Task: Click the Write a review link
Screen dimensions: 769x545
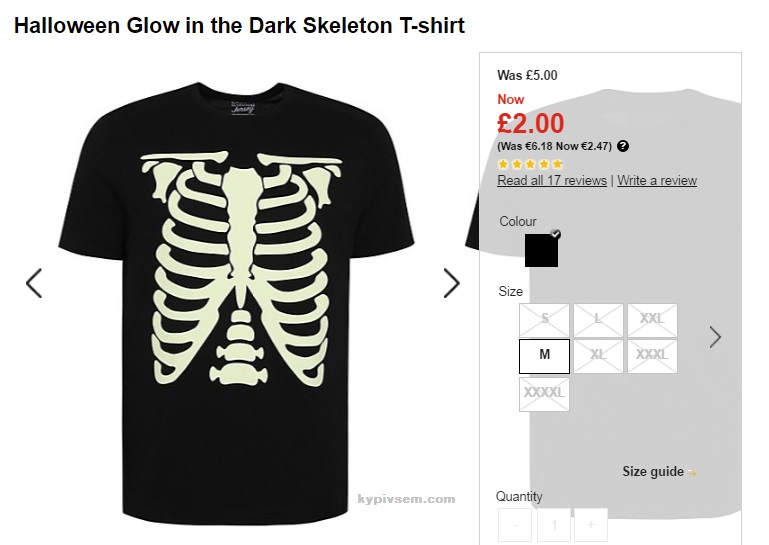Action: pyautogui.click(x=657, y=181)
